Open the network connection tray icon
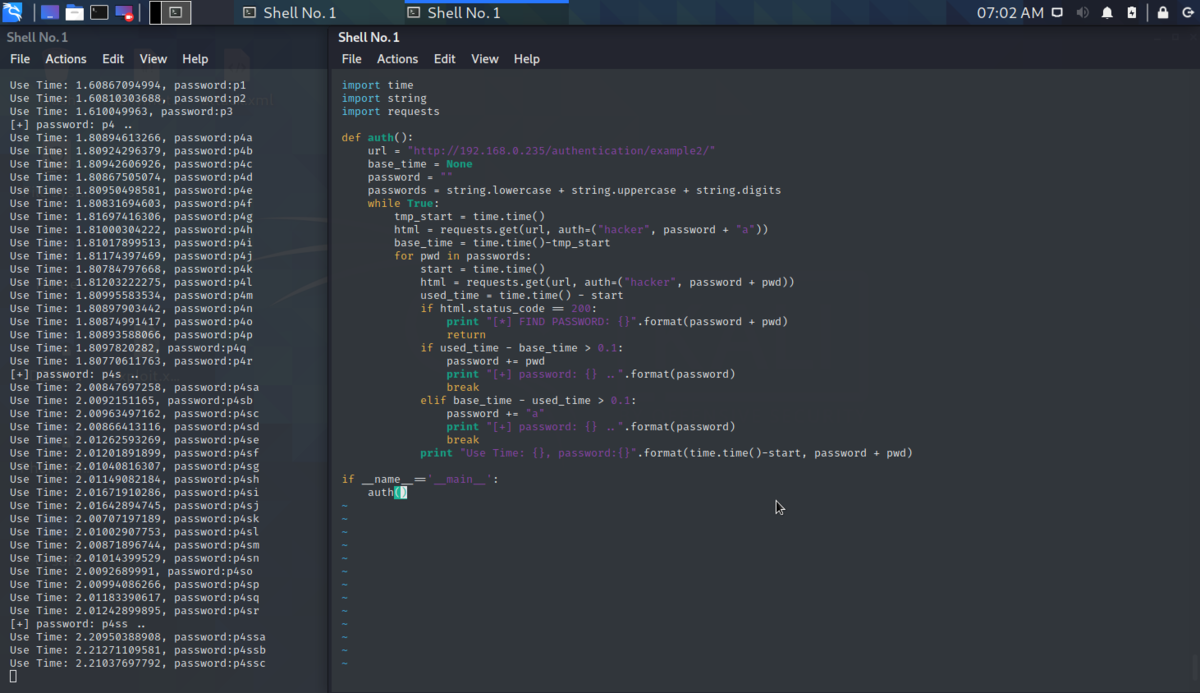 pyautogui.click(x=1058, y=13)
